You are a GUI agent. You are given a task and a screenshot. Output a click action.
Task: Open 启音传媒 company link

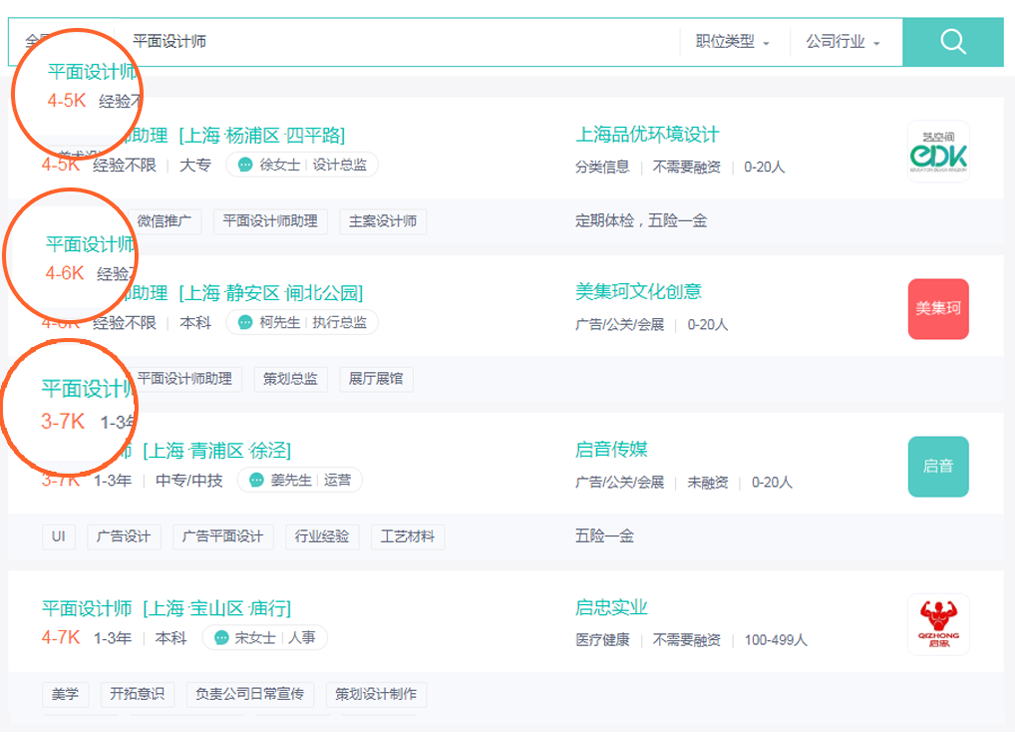tap(611, 450)
